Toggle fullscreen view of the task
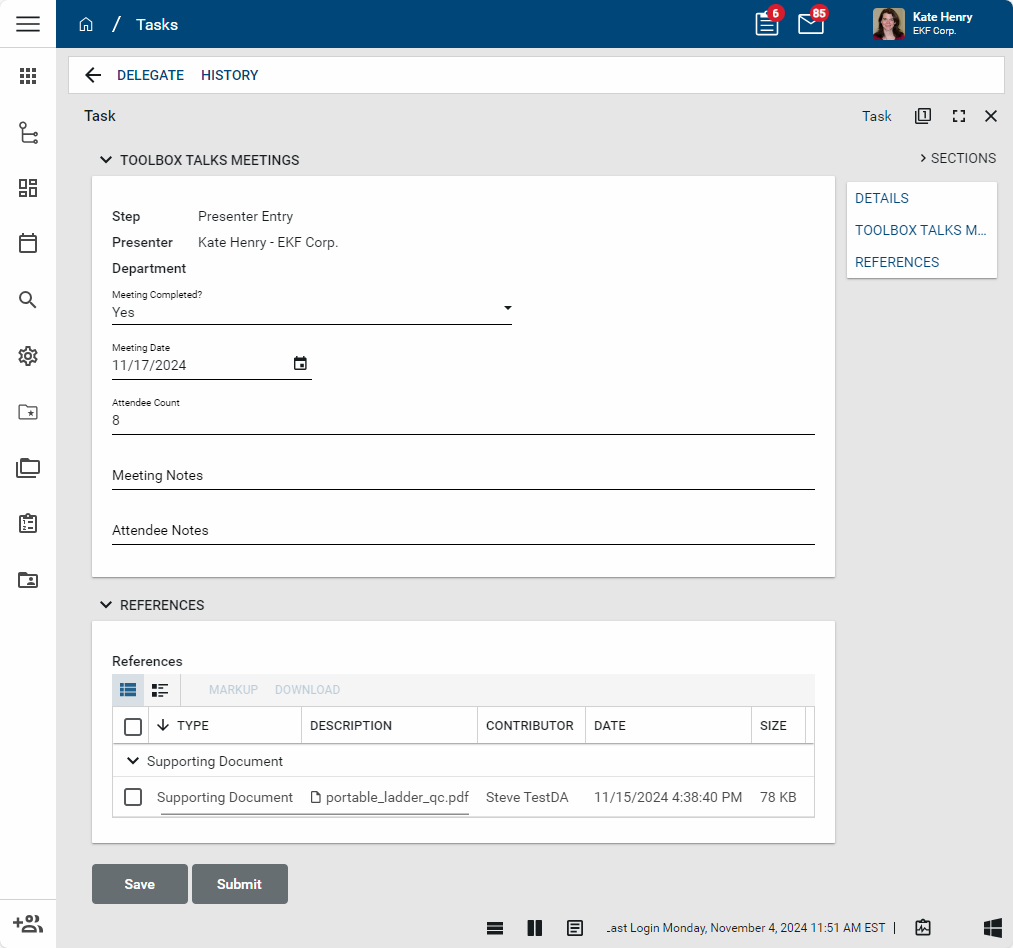The image size is (1013, 948). 958,116
